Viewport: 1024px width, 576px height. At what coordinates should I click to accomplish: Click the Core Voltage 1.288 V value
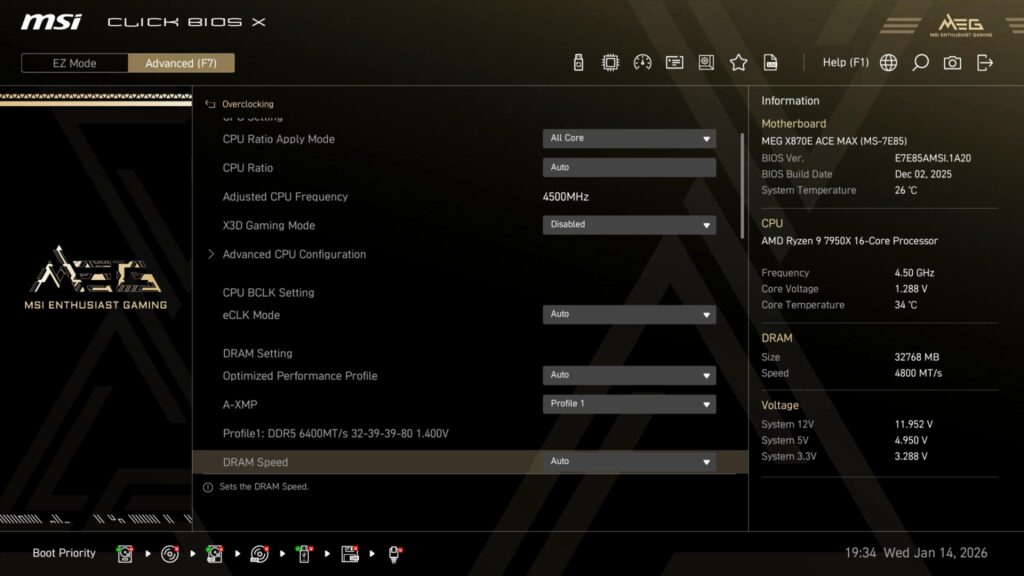tap(911, 289)
